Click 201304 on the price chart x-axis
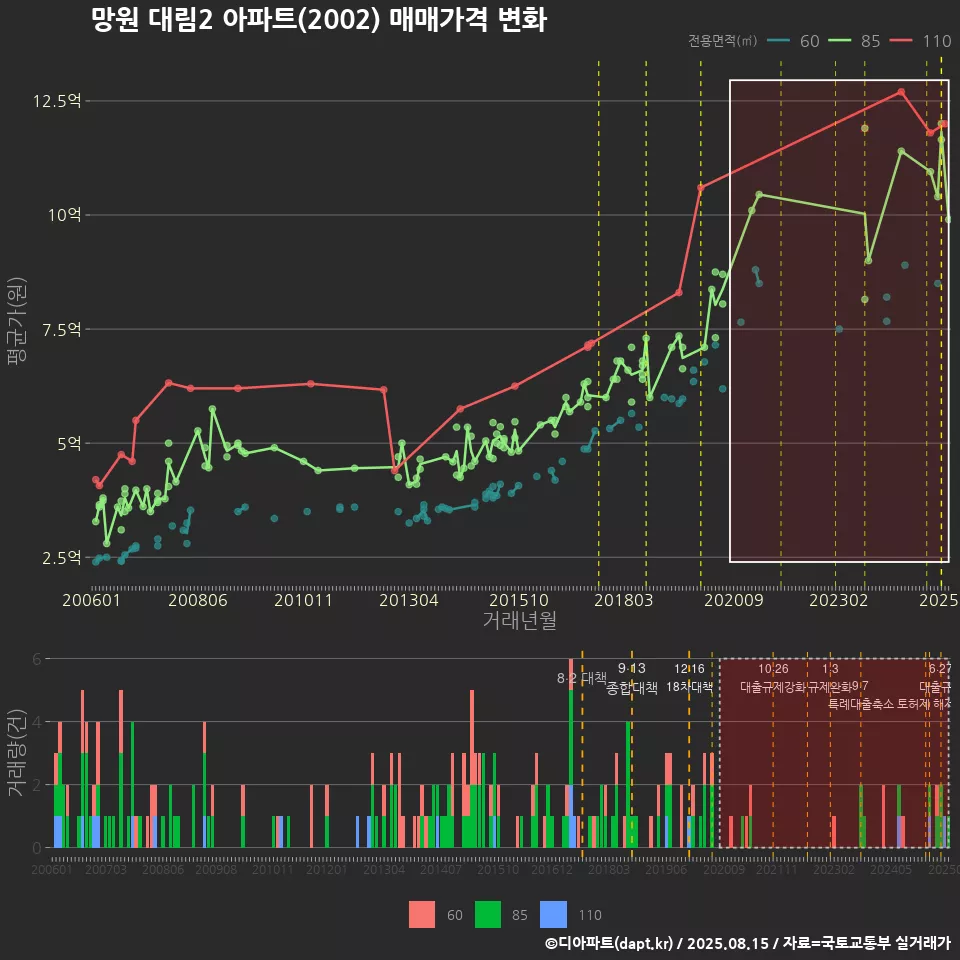The width and height of the screenshot is (960, 960). 409,600
